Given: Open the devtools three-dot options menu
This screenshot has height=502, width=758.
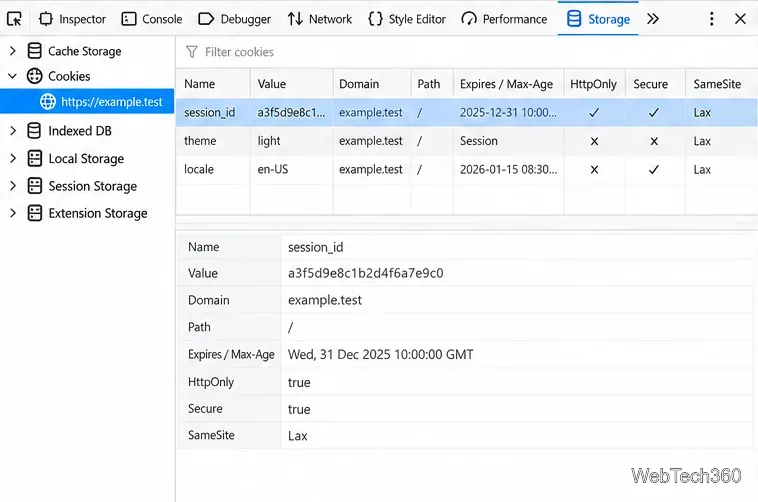Looking at the screenshot, I should (x=711, y=19).
